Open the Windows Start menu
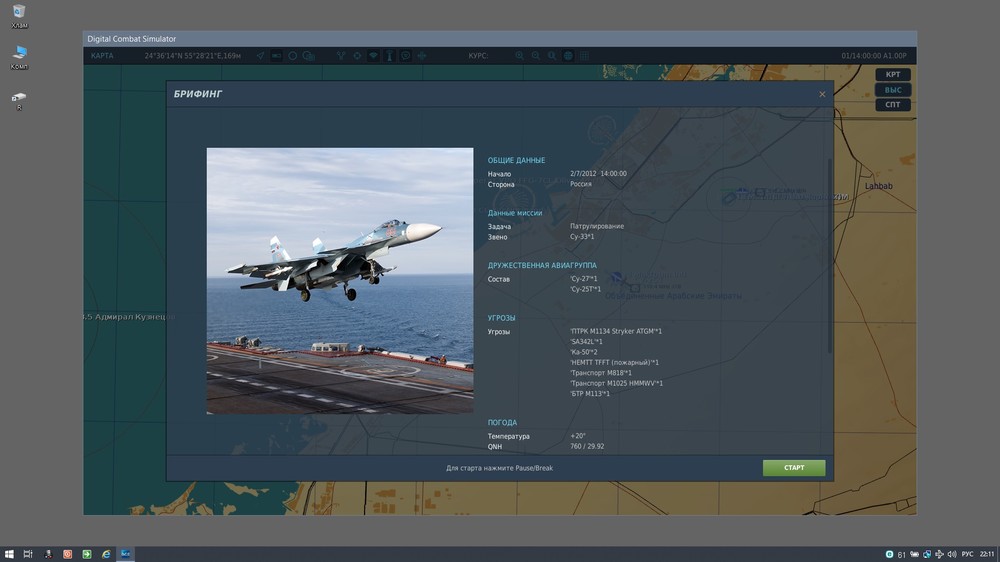The width and height of the screenshot is (1000, 562). 9,553
